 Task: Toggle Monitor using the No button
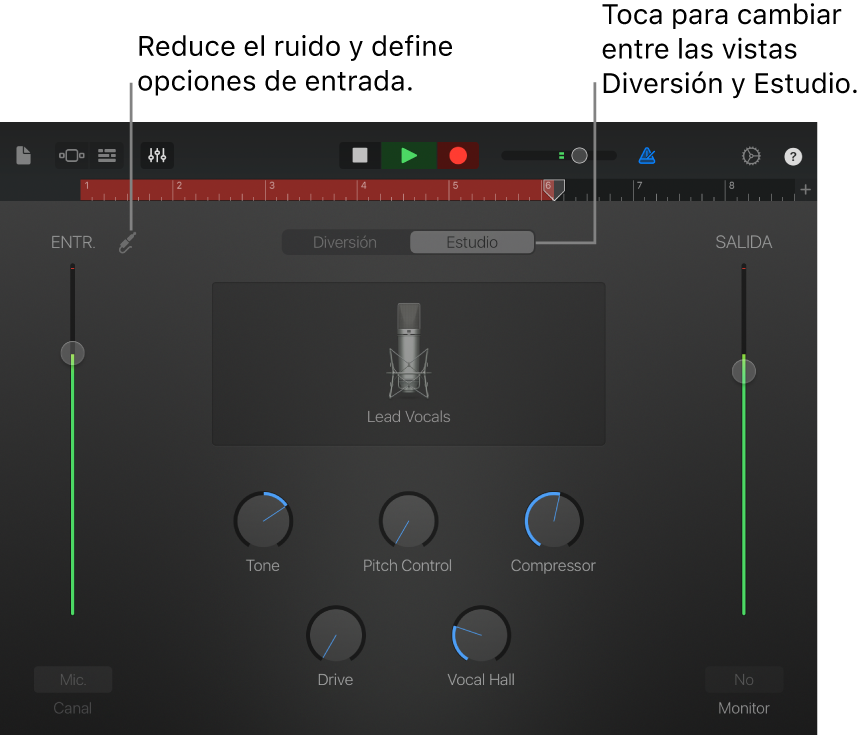tap(743, 679)
